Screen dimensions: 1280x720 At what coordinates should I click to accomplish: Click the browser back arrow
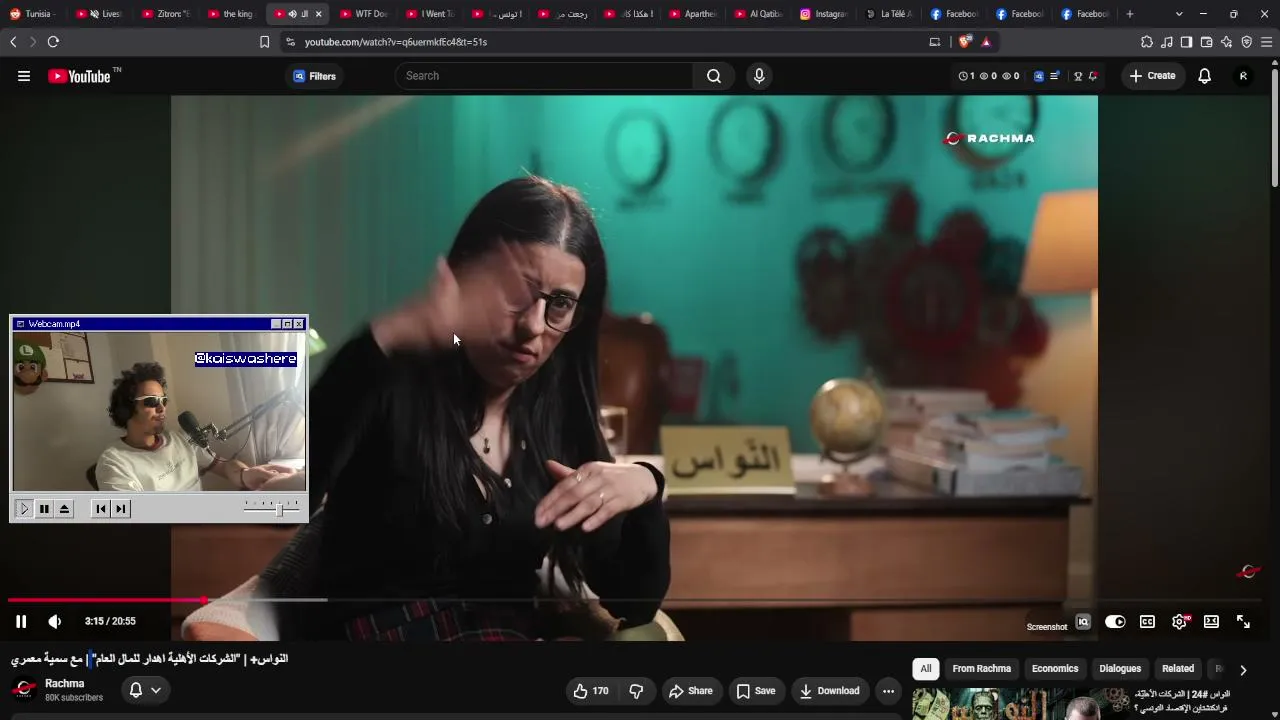pos(13,42)
